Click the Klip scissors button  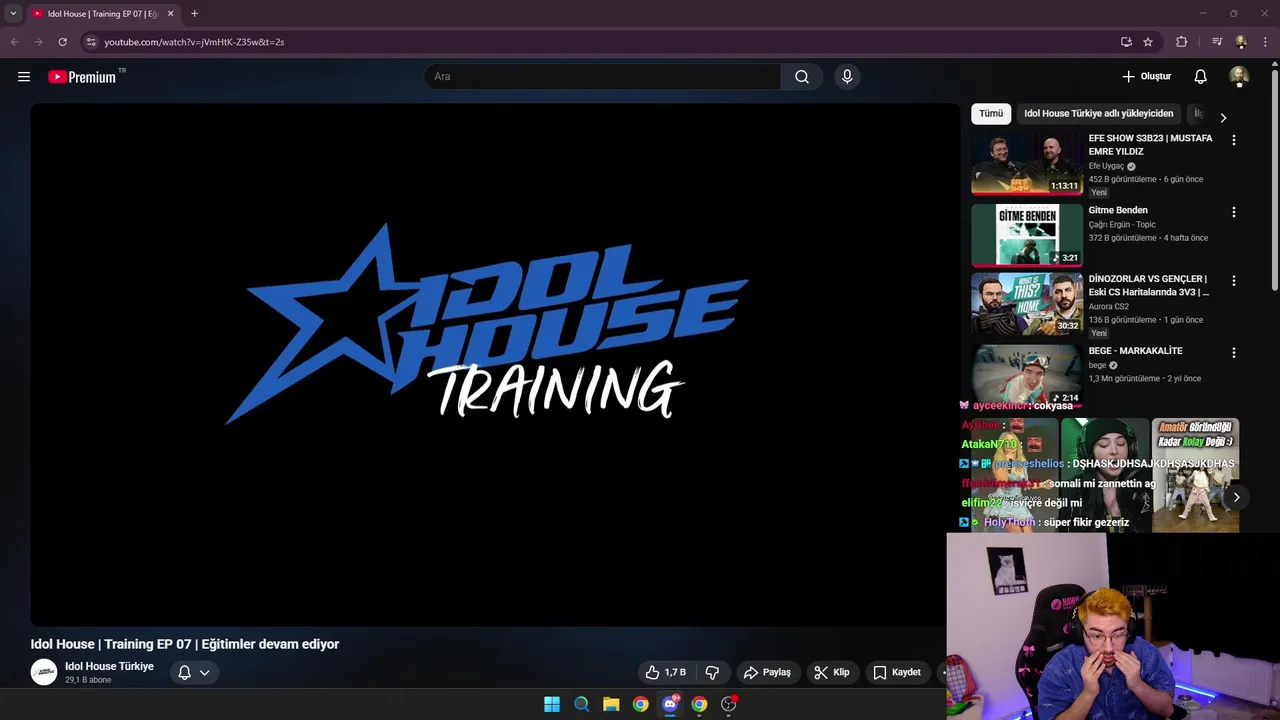[831, 672]
